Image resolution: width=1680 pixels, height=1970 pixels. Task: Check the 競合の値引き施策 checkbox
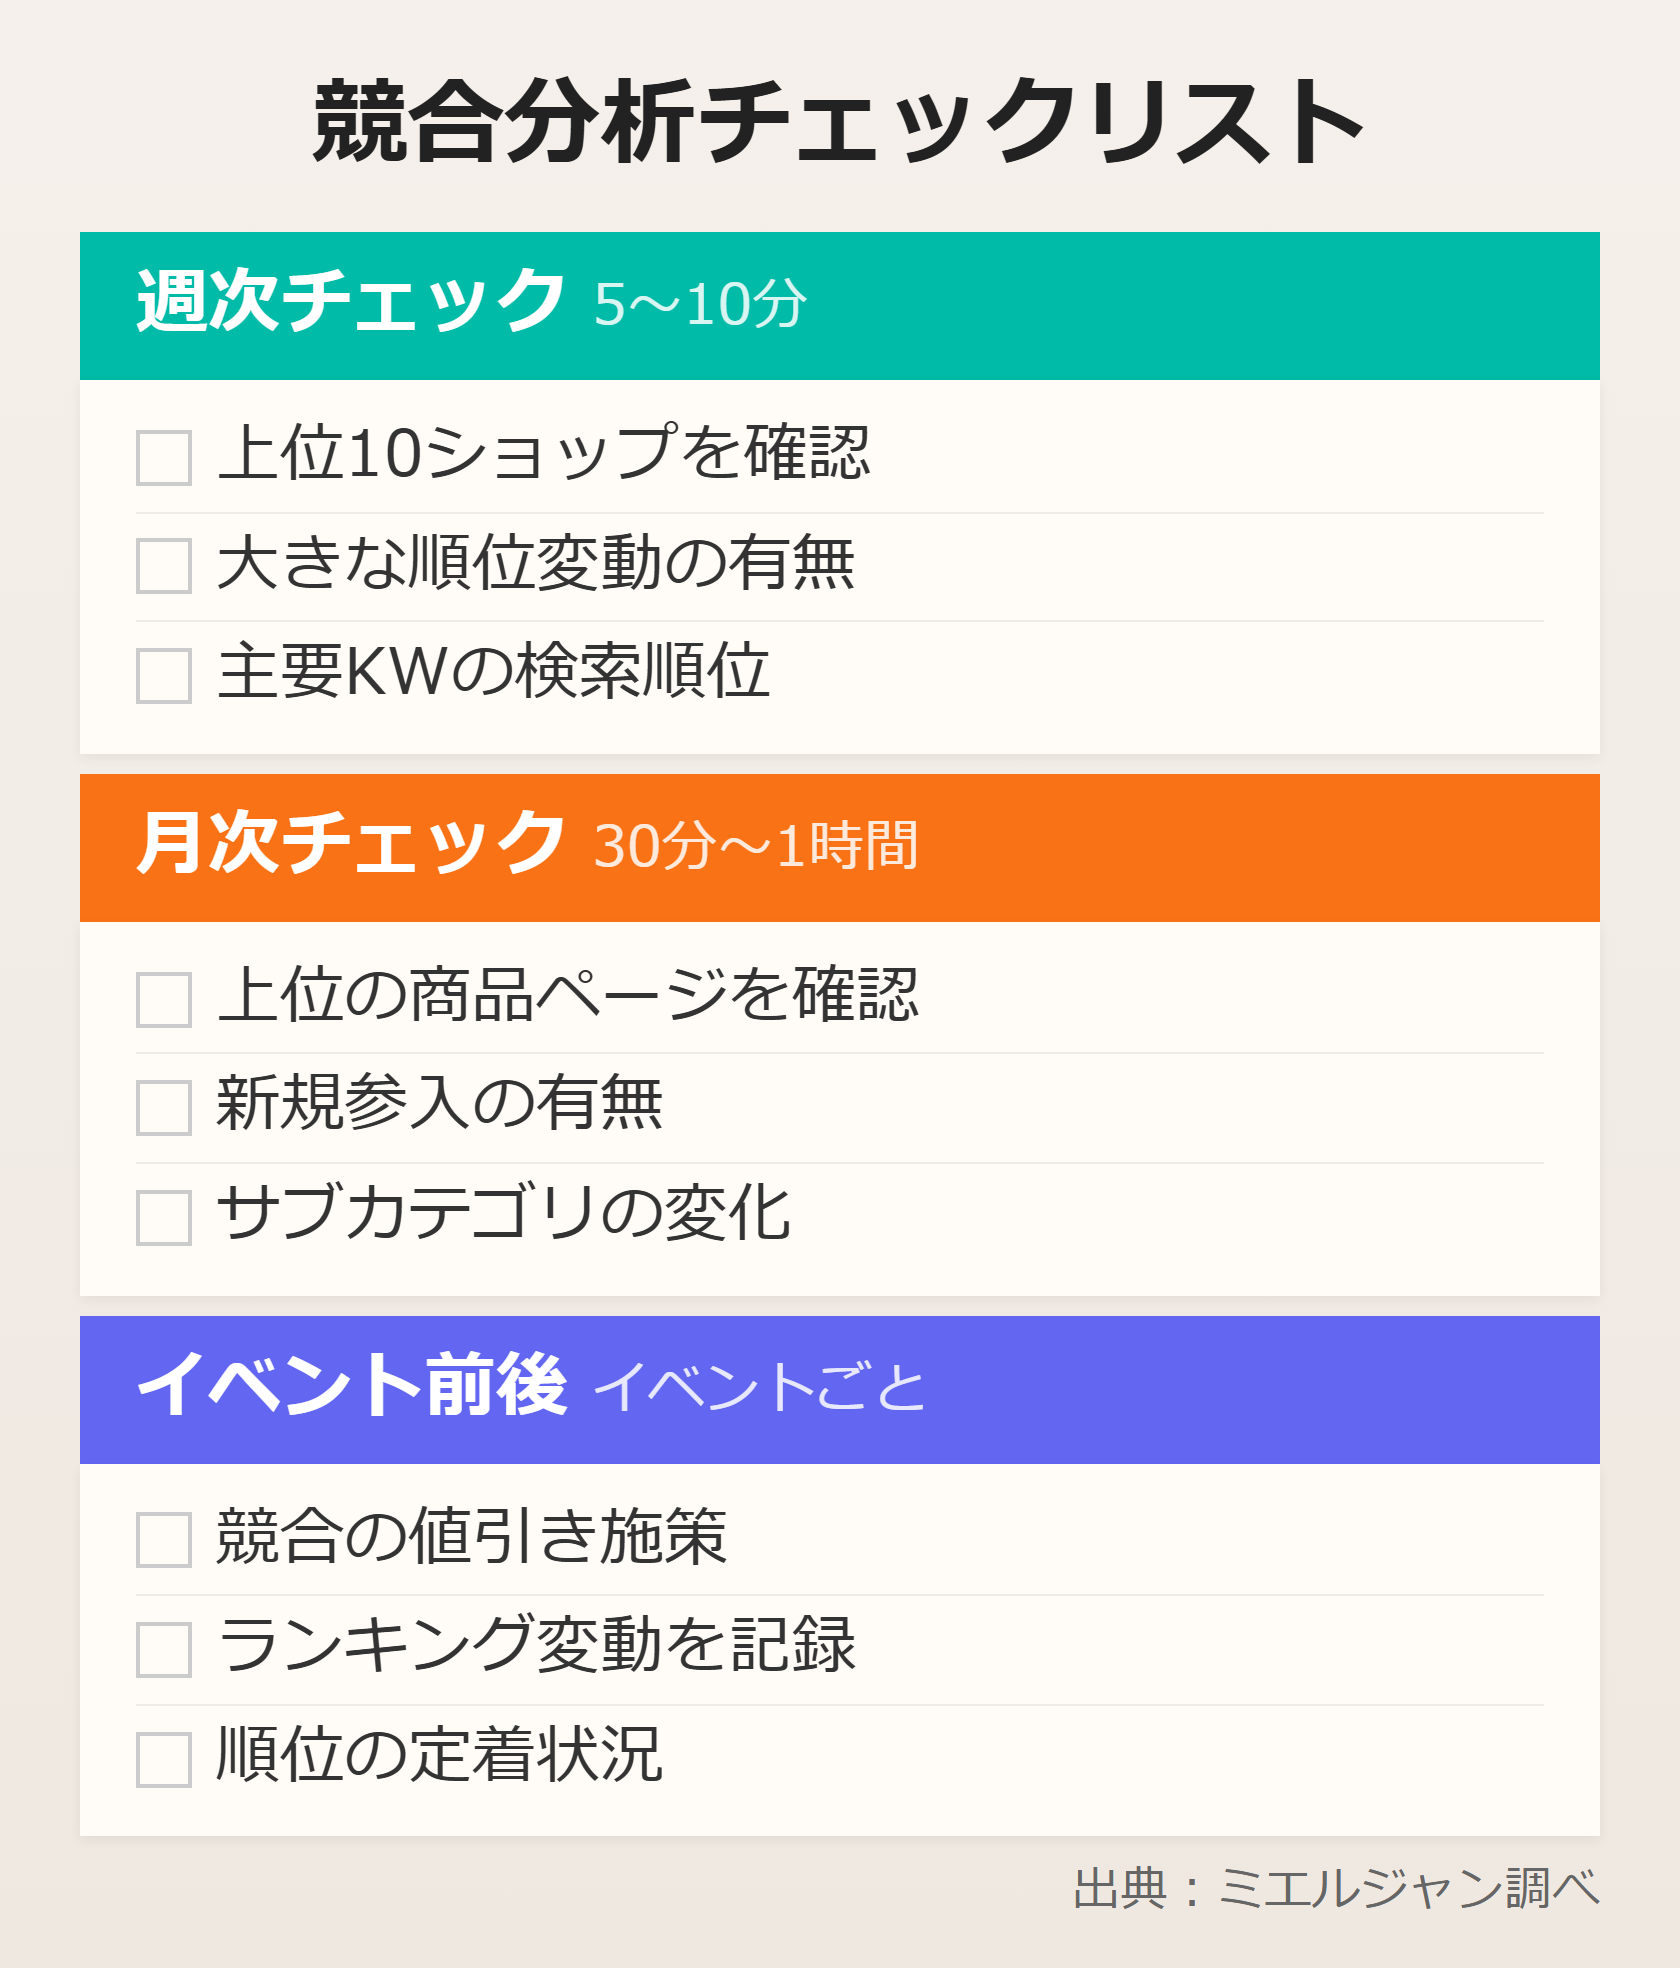click(164, 1540)
